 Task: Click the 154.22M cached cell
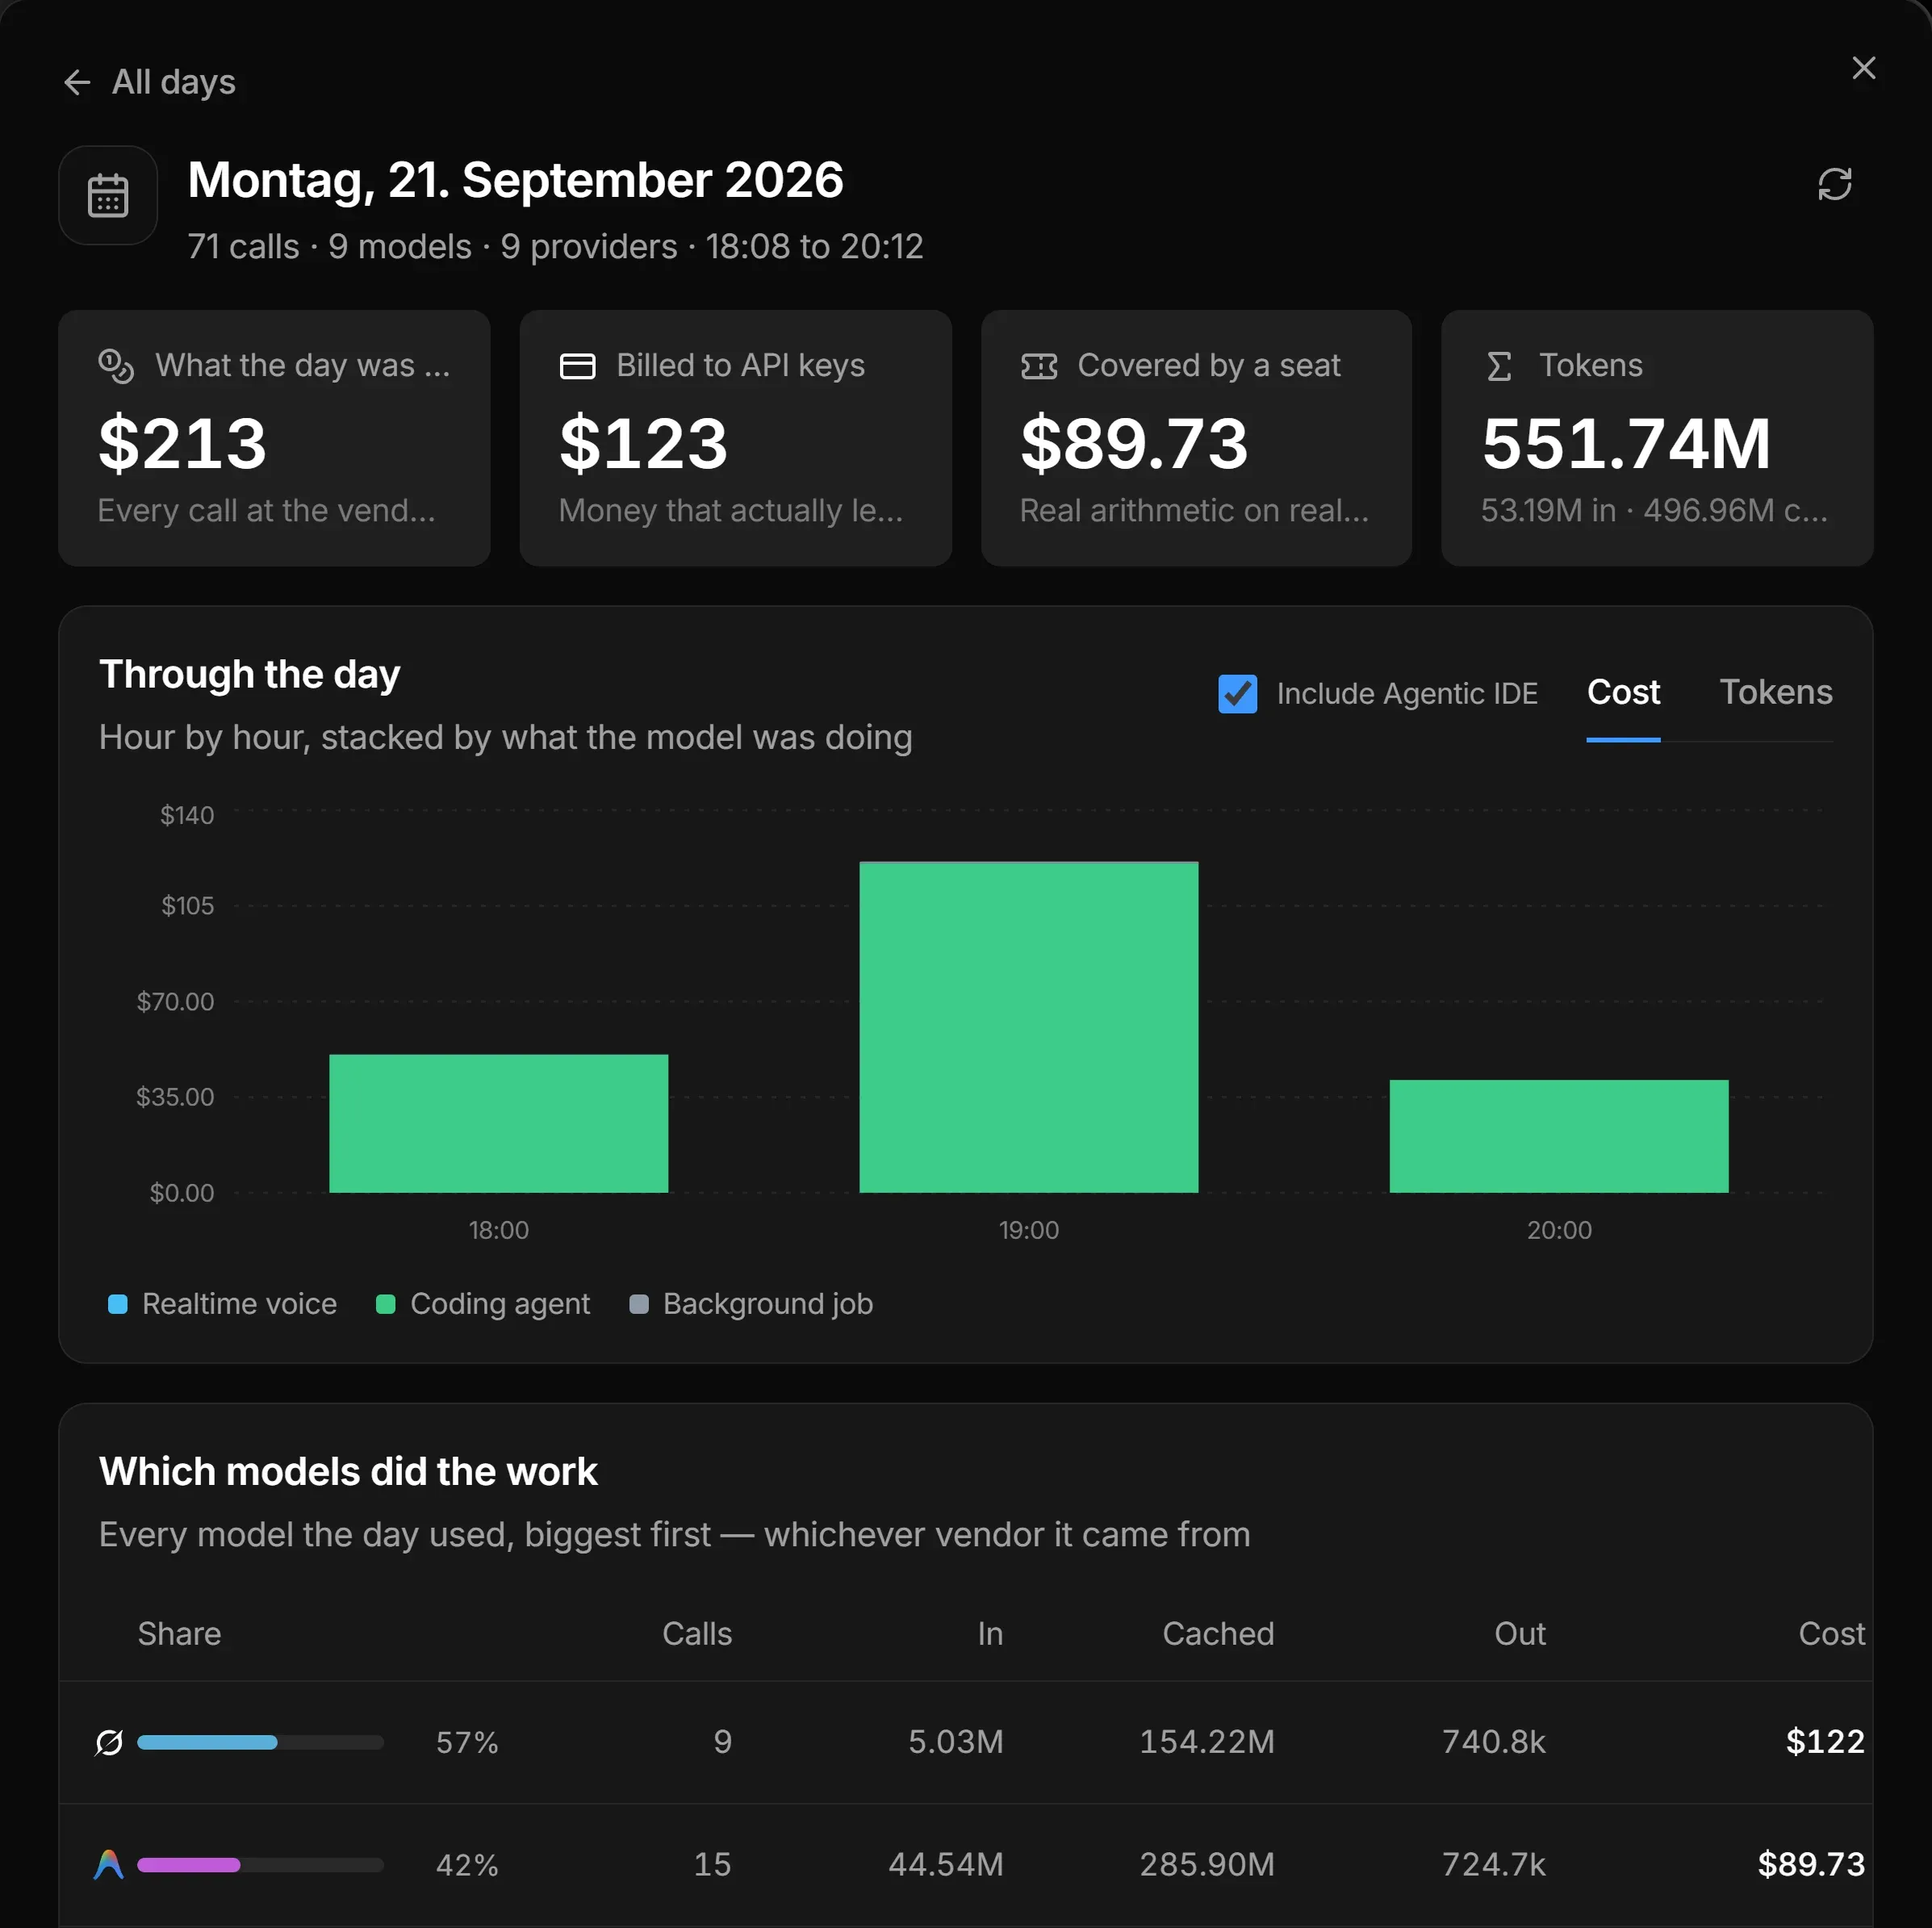pyautogui.click(x=1207, y=1743)
